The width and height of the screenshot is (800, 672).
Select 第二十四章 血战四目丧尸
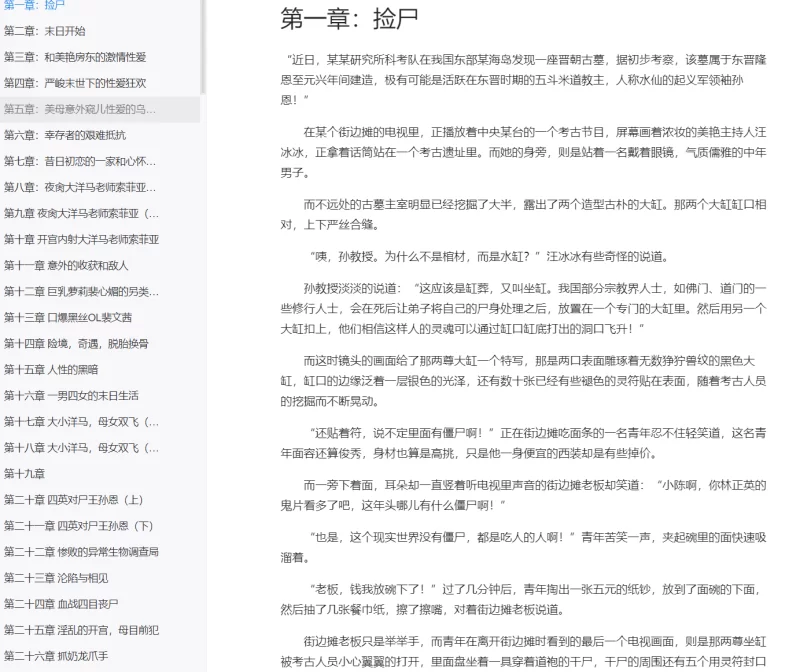[x=61, y=603]
